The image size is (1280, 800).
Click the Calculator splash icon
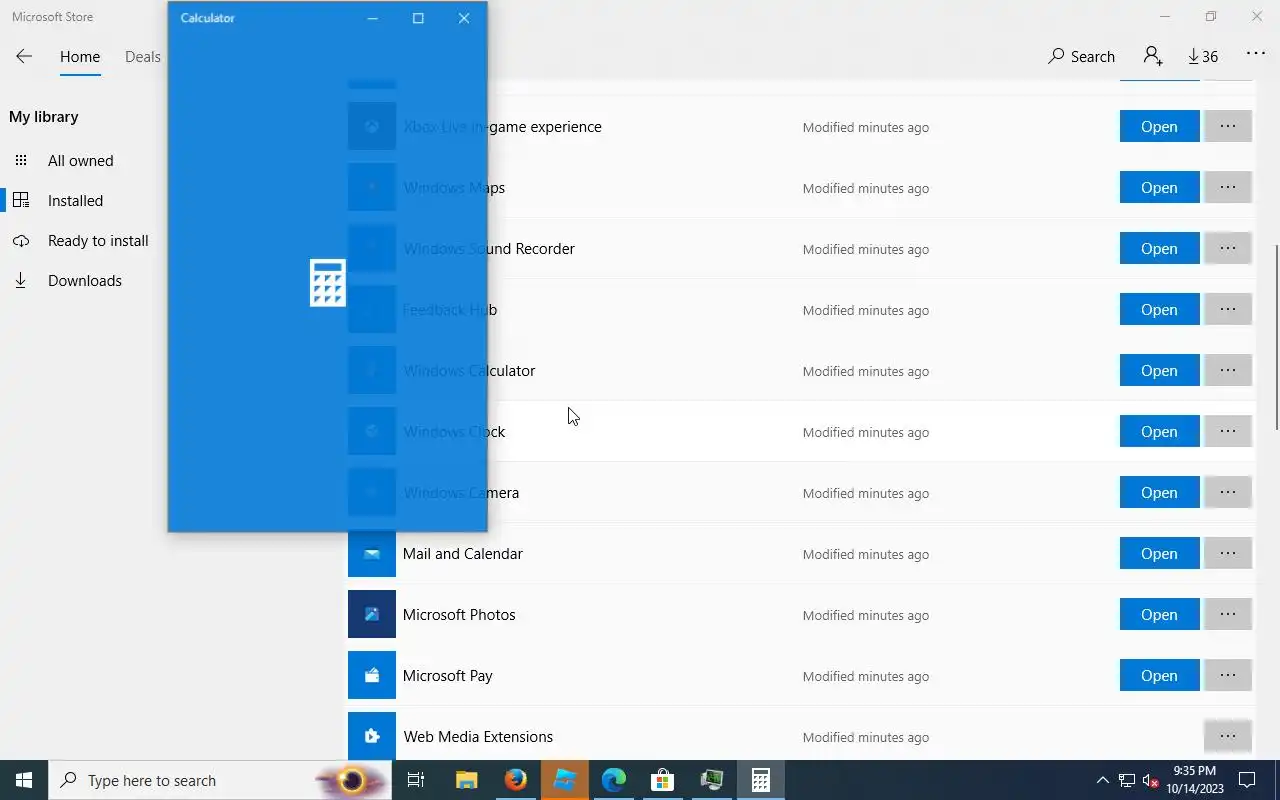coord(328,283)
